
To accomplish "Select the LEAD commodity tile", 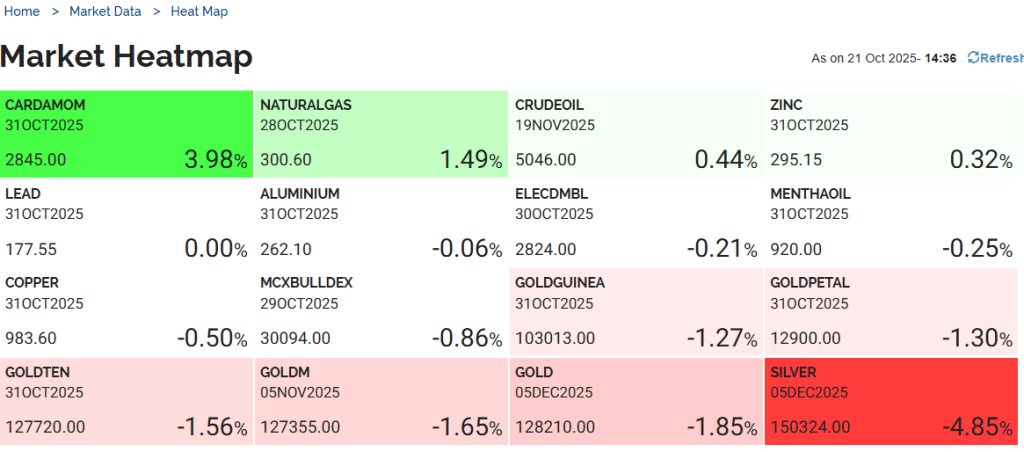I will pyautogui.click(x=126, y=222).
